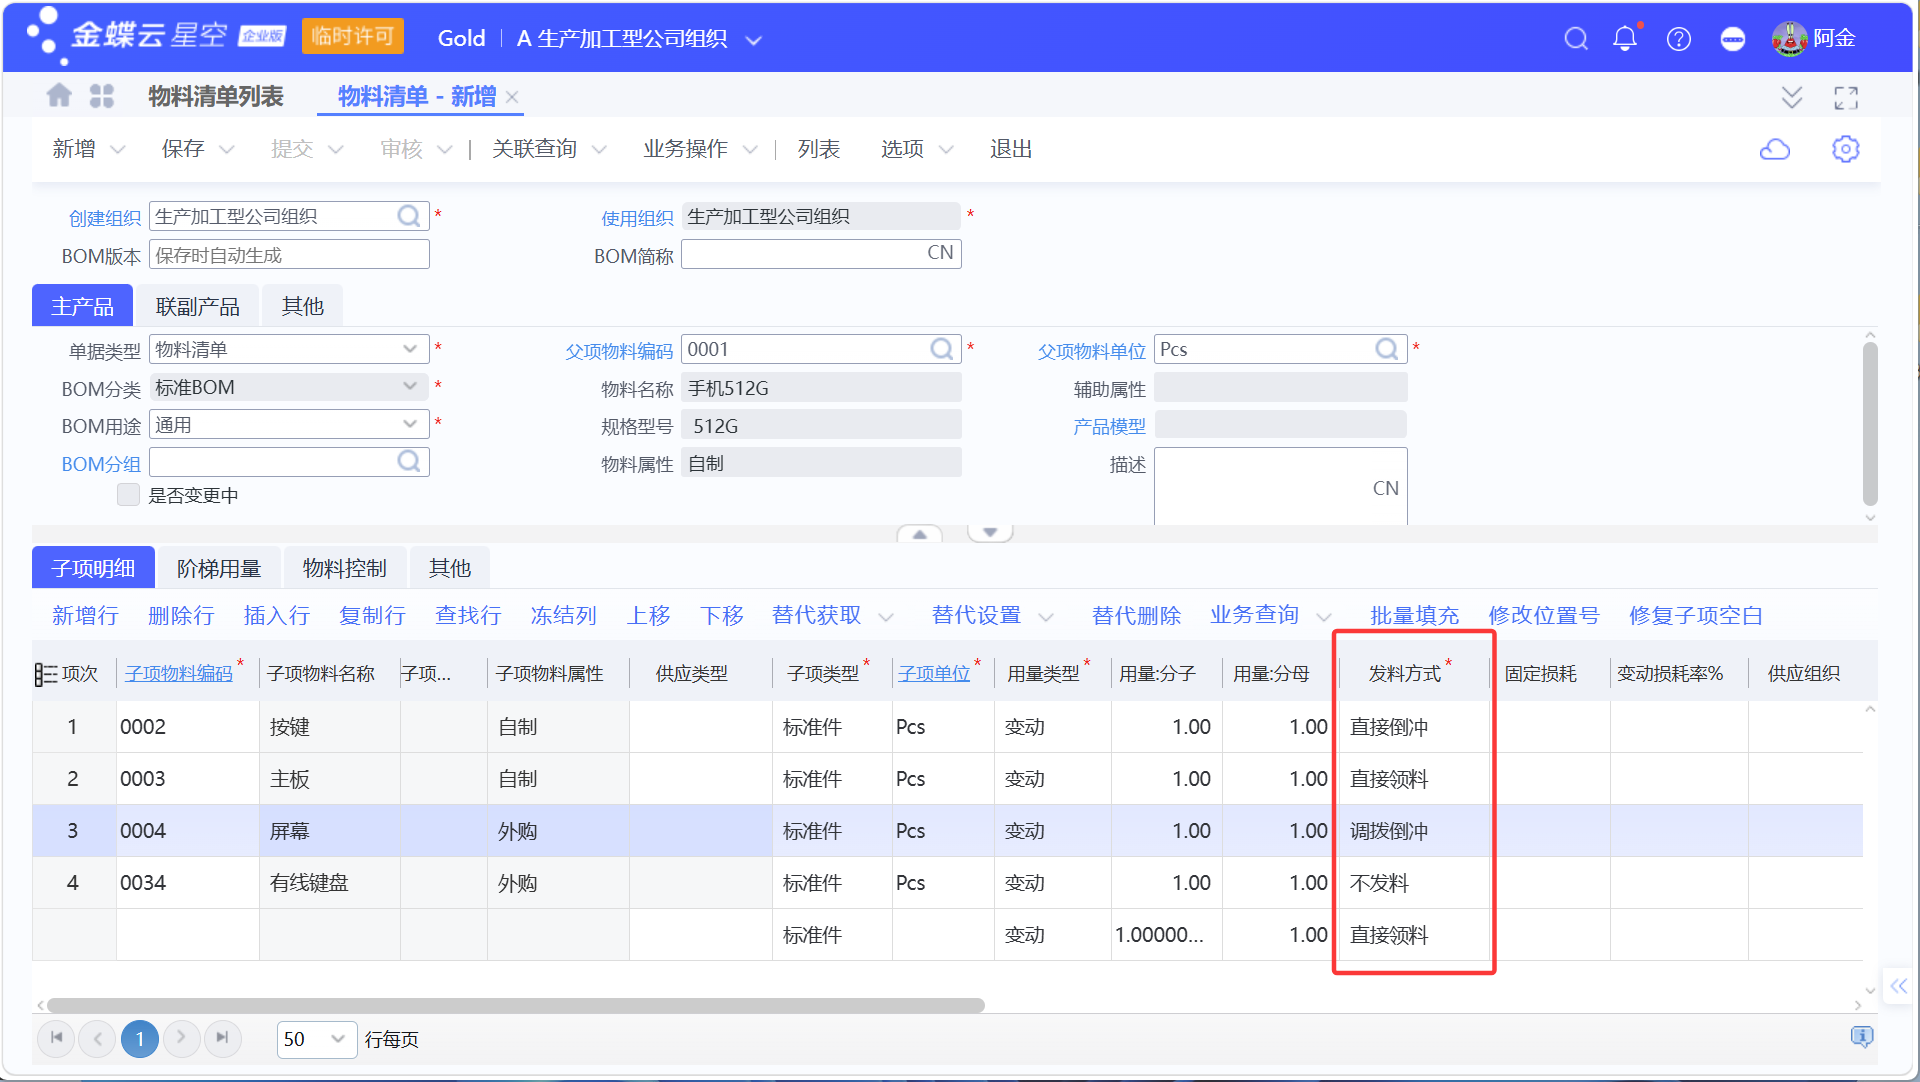Click page number 1 button
The image size is (1920, 1082).
point(140,1038)
